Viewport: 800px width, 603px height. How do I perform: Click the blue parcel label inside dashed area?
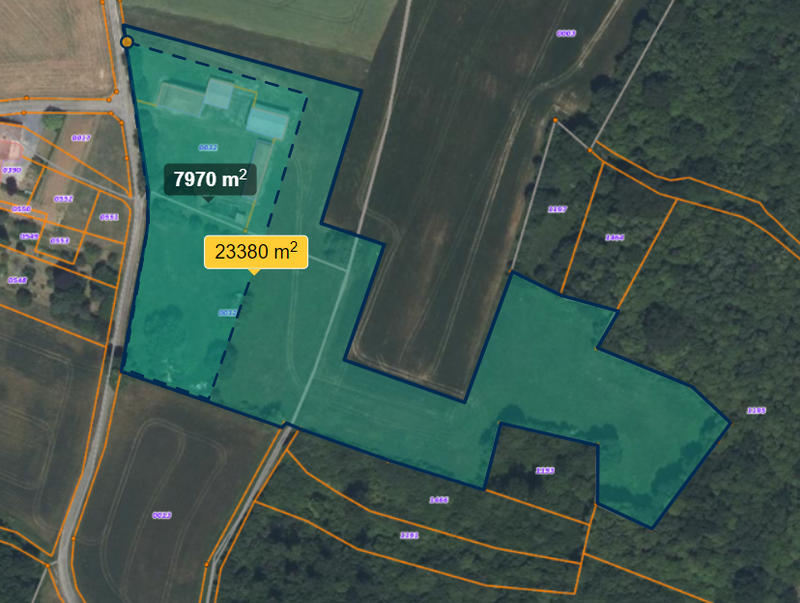tap(208, 148)
